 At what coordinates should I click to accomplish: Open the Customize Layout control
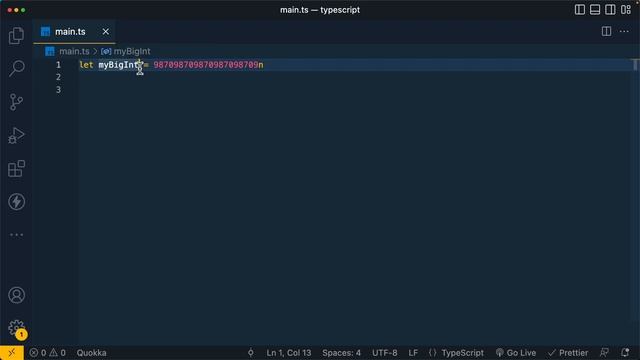click(x=626, y=10)
